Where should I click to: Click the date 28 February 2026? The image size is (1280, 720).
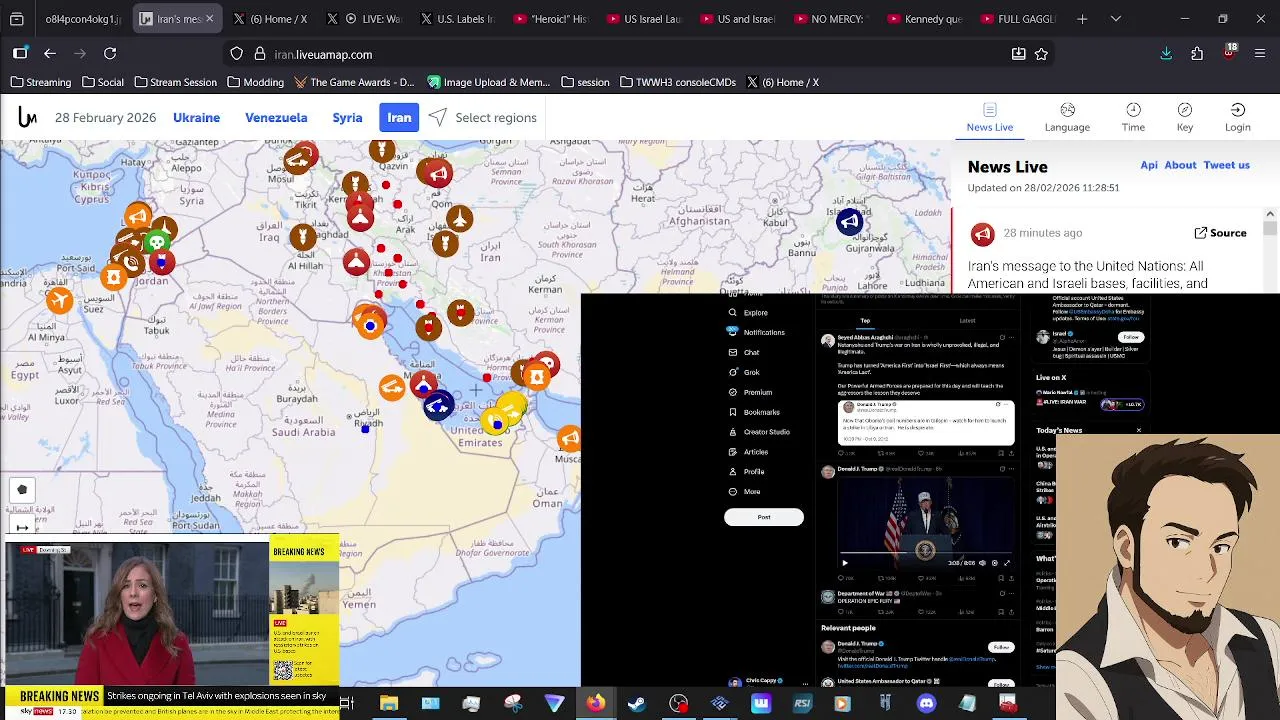tap(105, 118)
